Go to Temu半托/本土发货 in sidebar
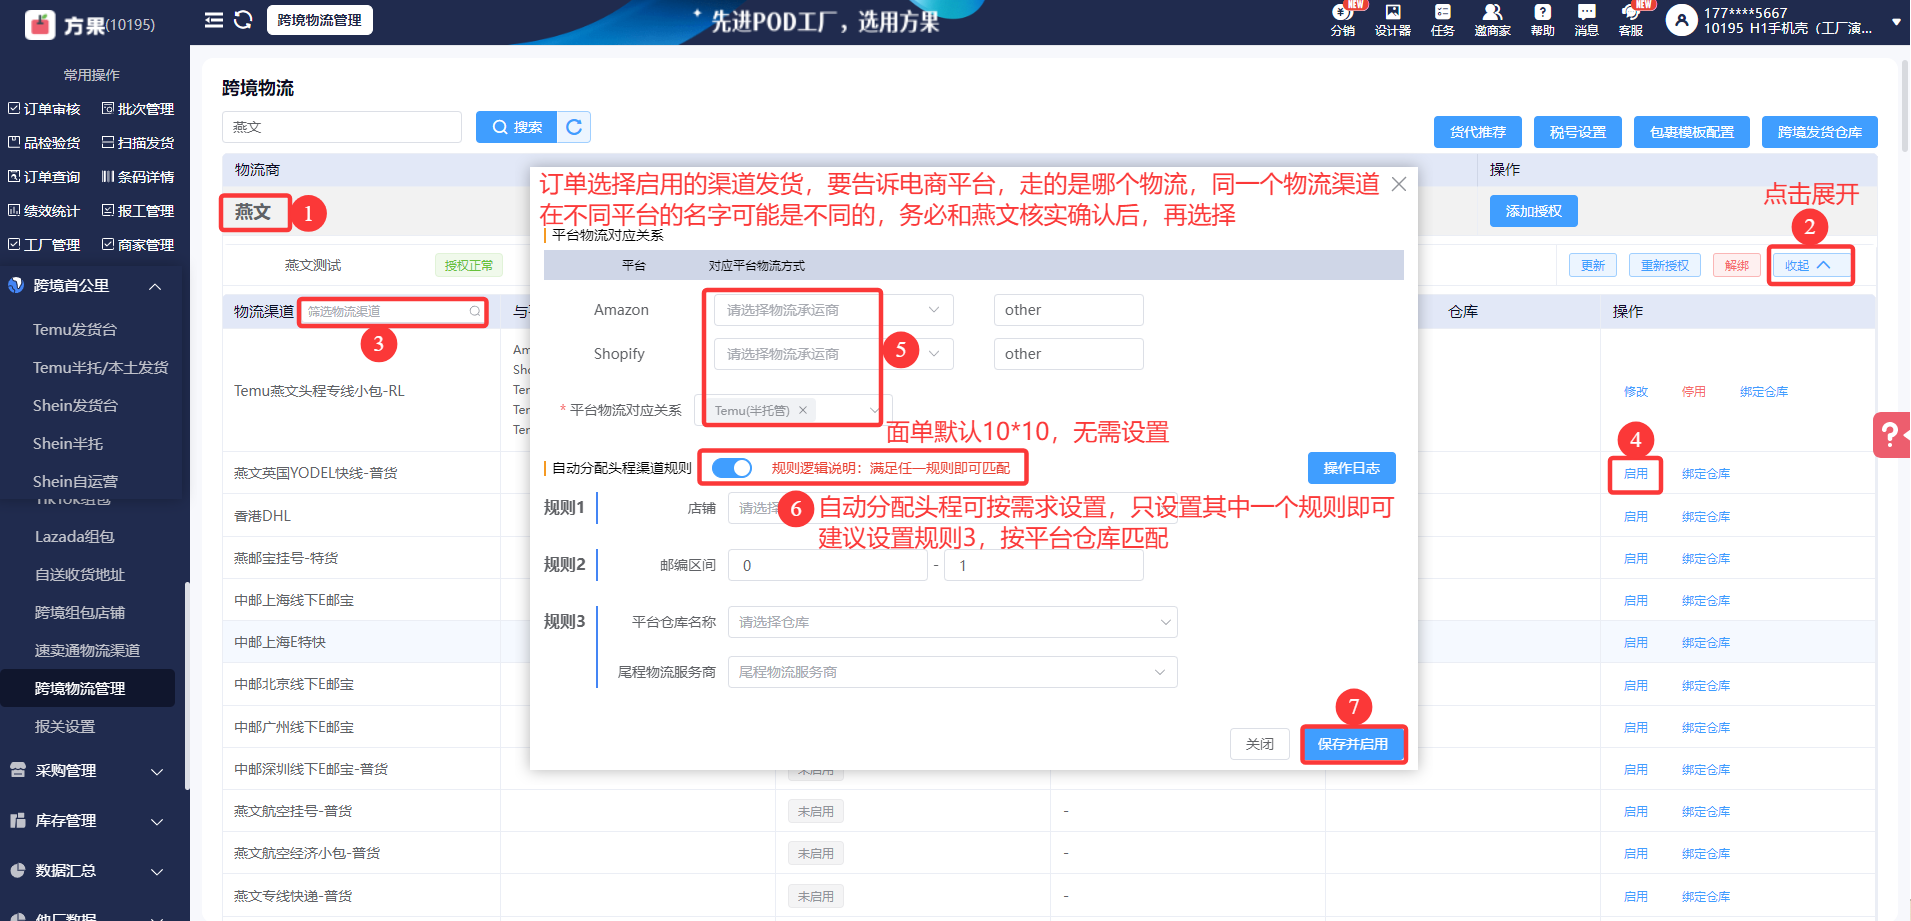This screenshot has width=1911, height=921. pyautogui.click(x=100, y=367)
